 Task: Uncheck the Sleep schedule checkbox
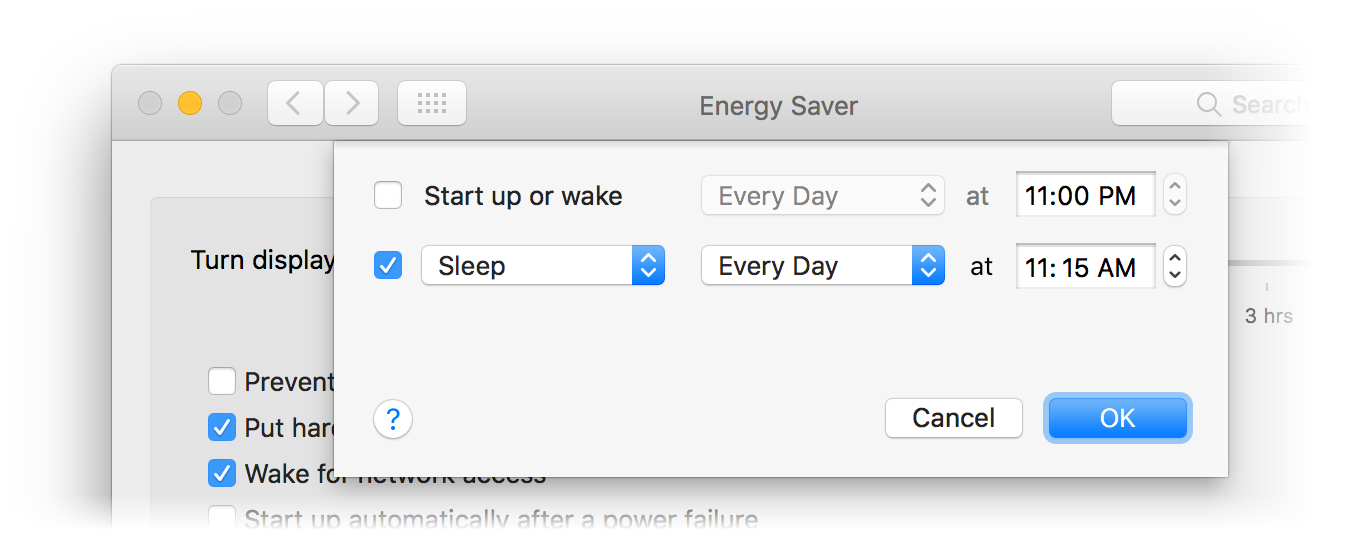(388, 266)
